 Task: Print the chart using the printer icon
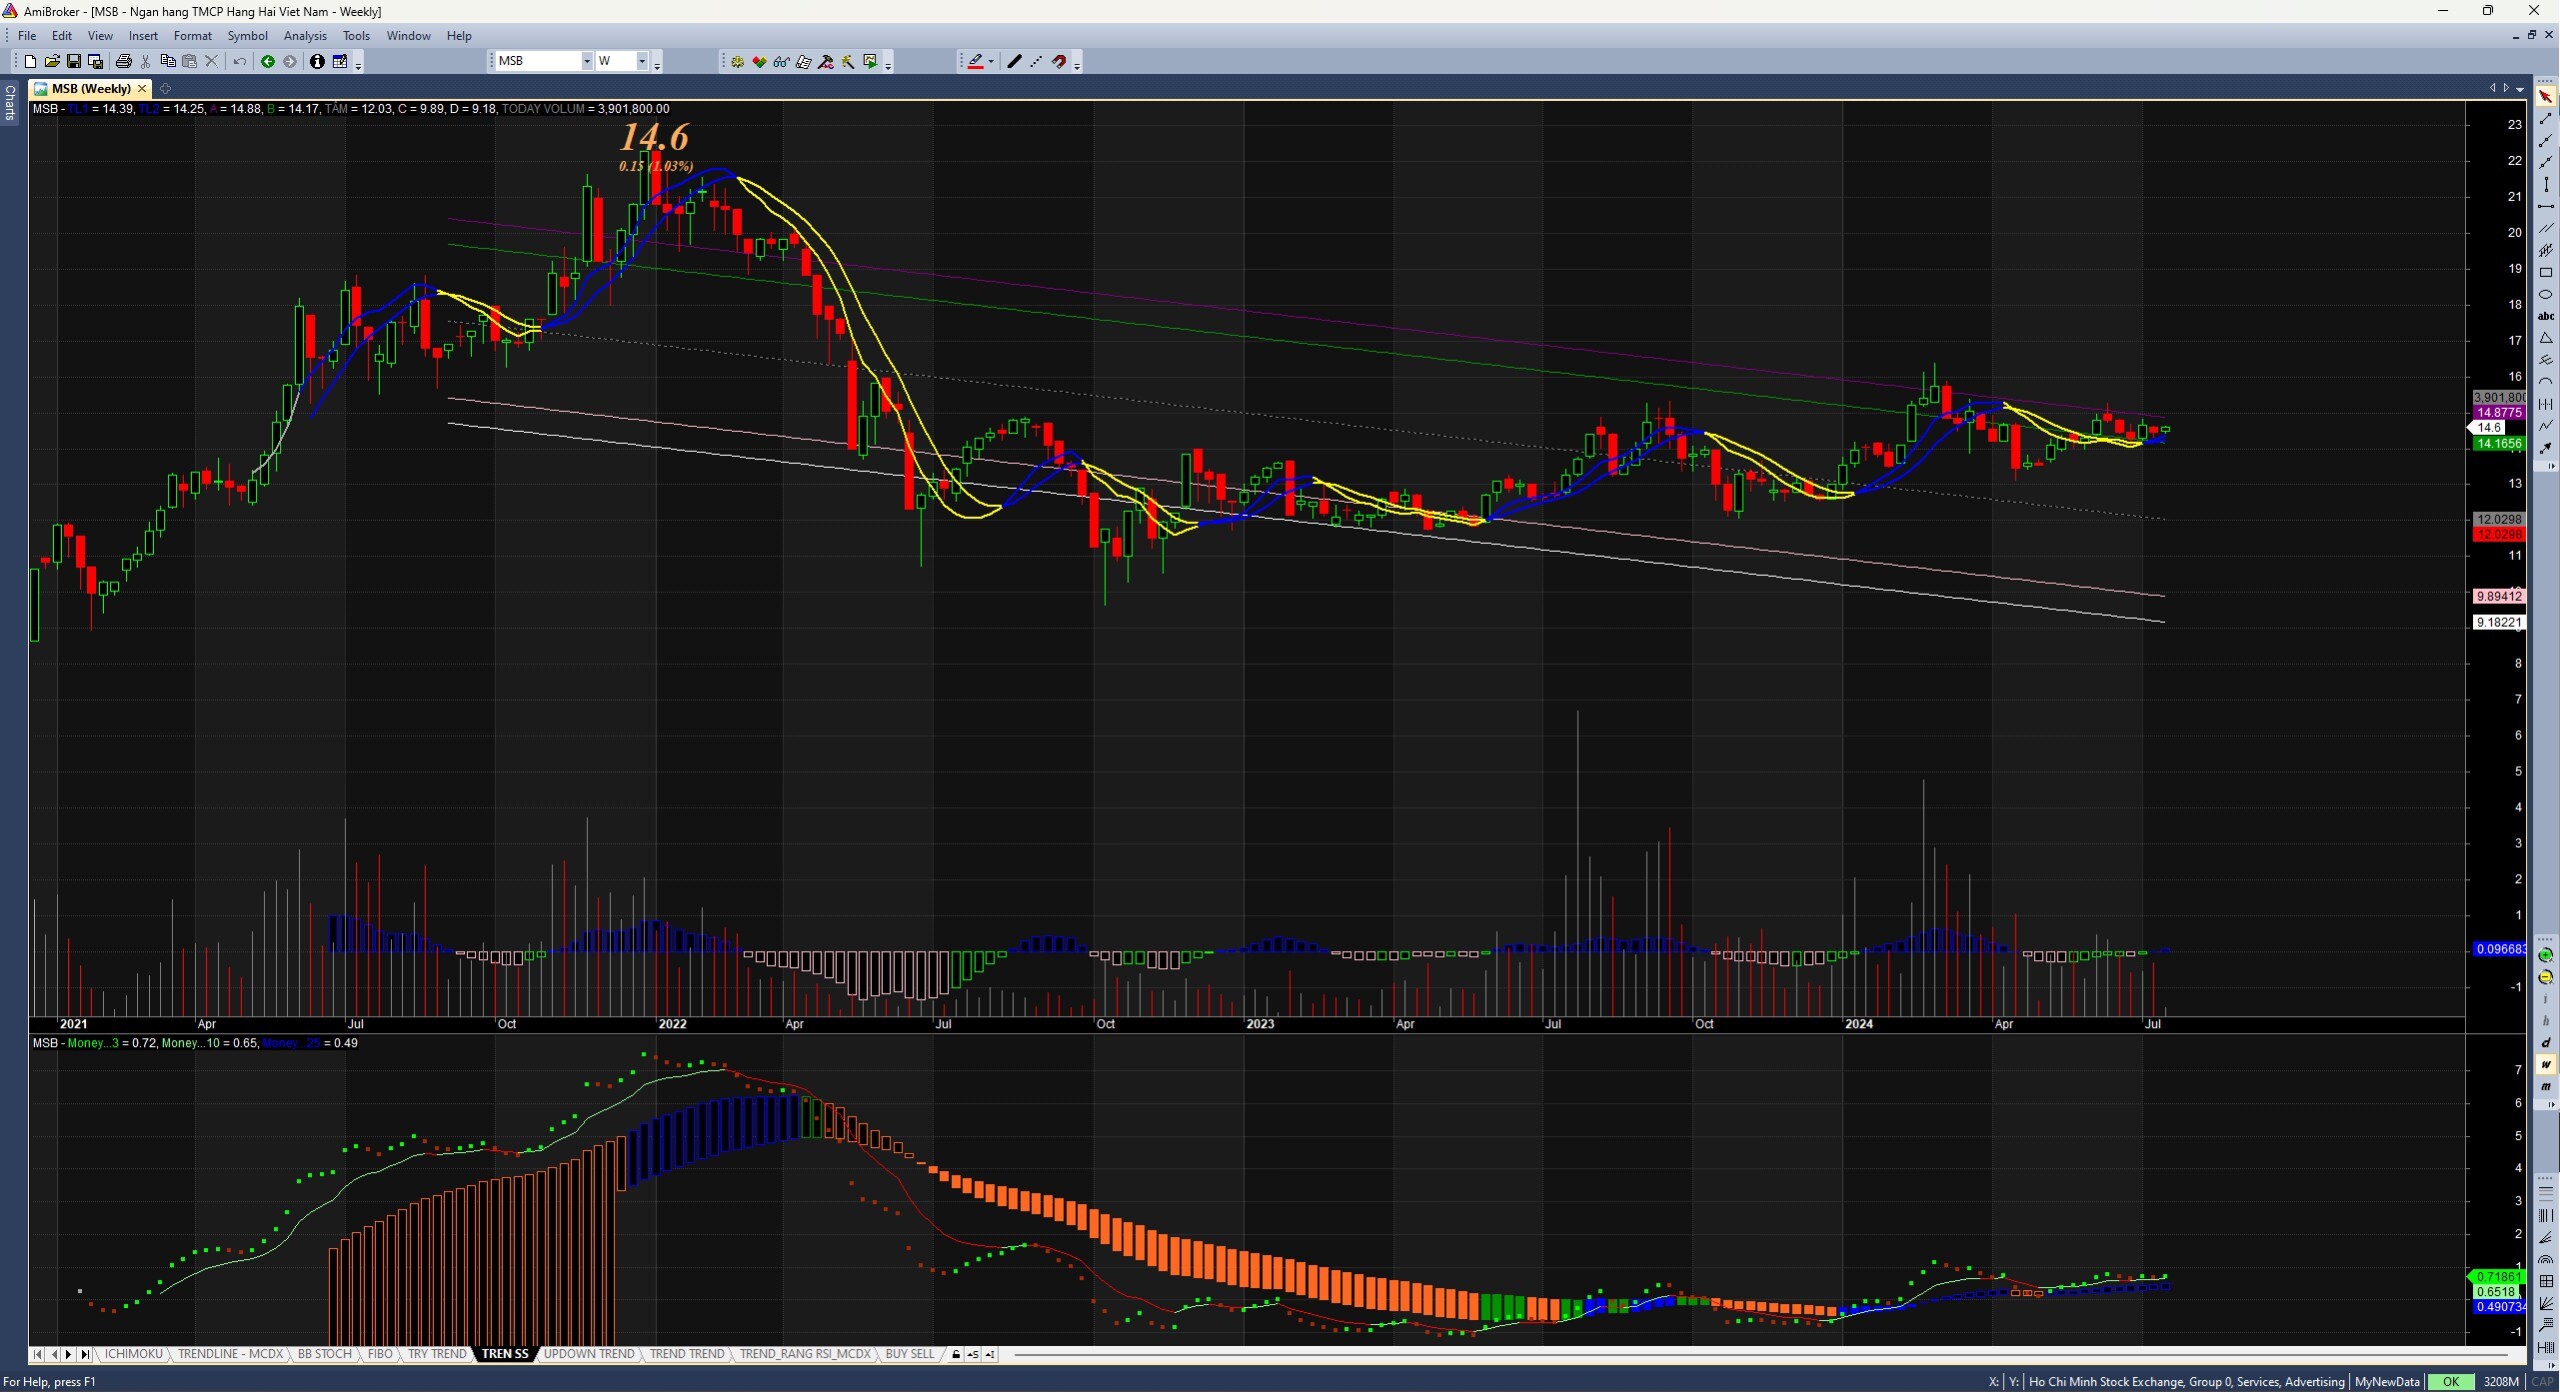coord(124,62)
